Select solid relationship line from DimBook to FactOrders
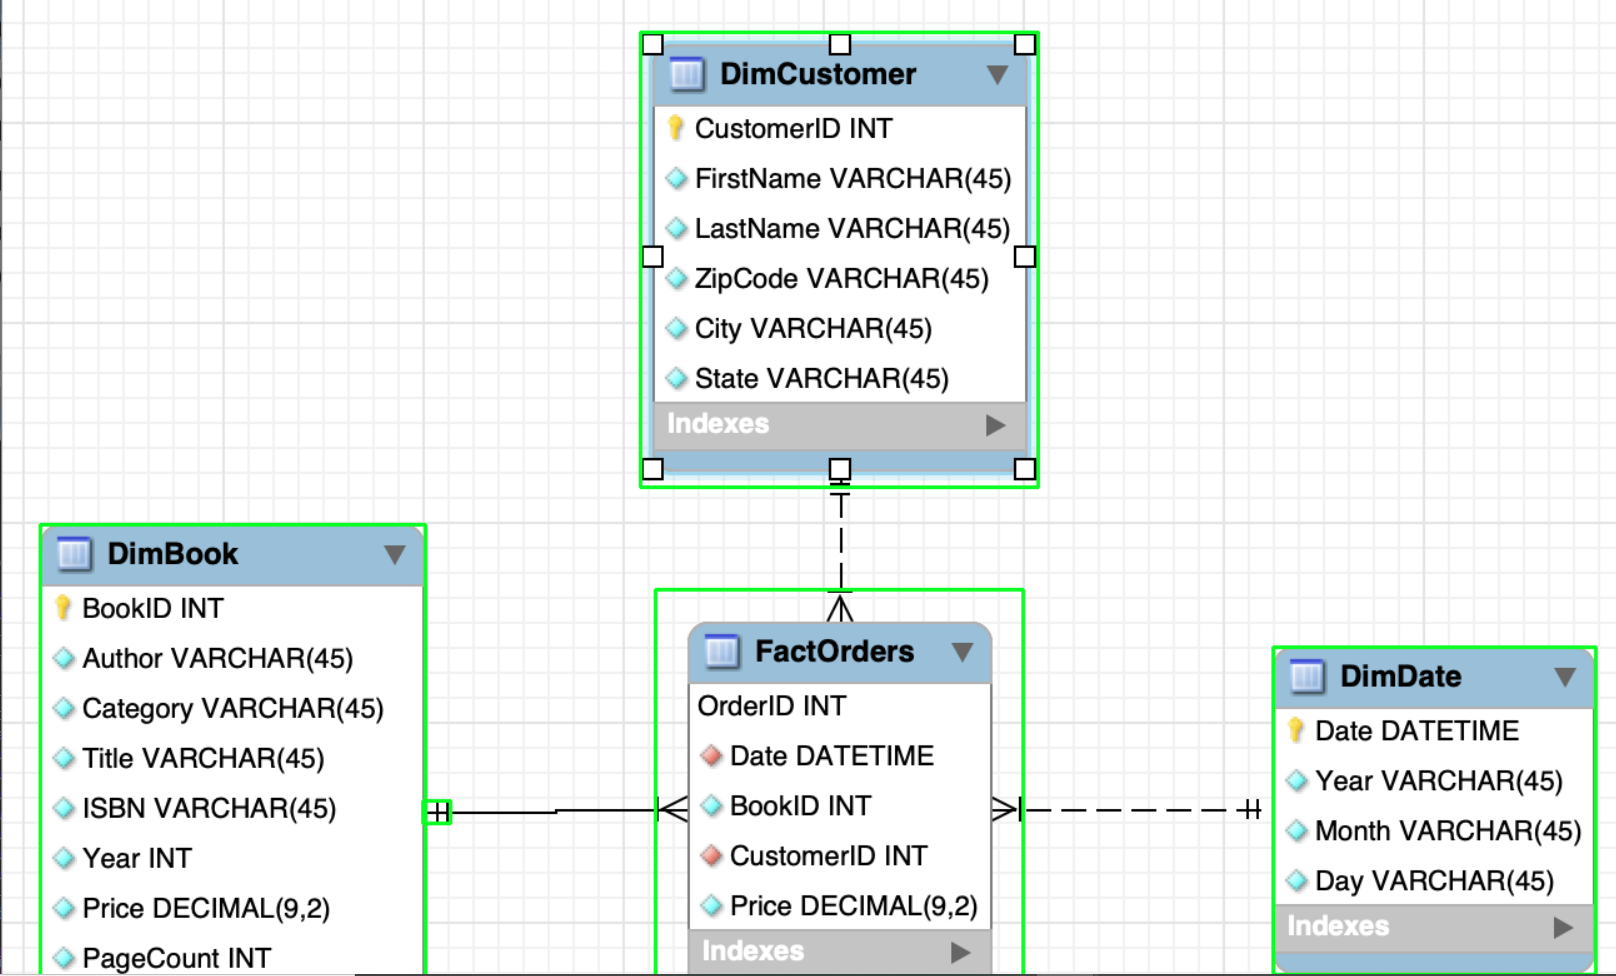 pos(557,811)
